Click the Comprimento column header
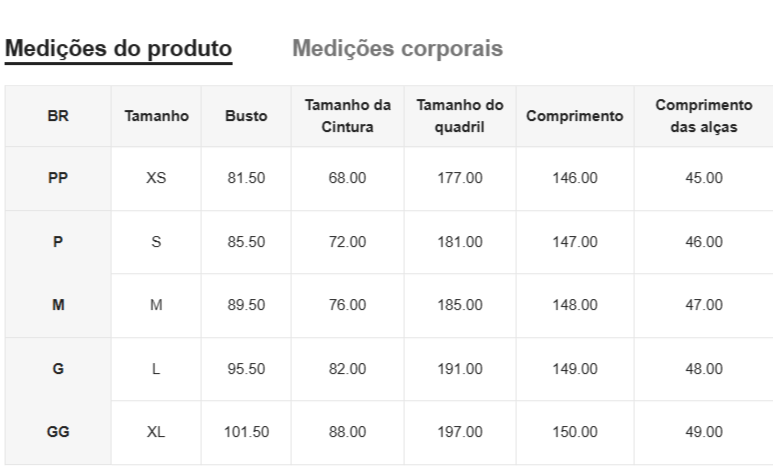 click(574, 116)
